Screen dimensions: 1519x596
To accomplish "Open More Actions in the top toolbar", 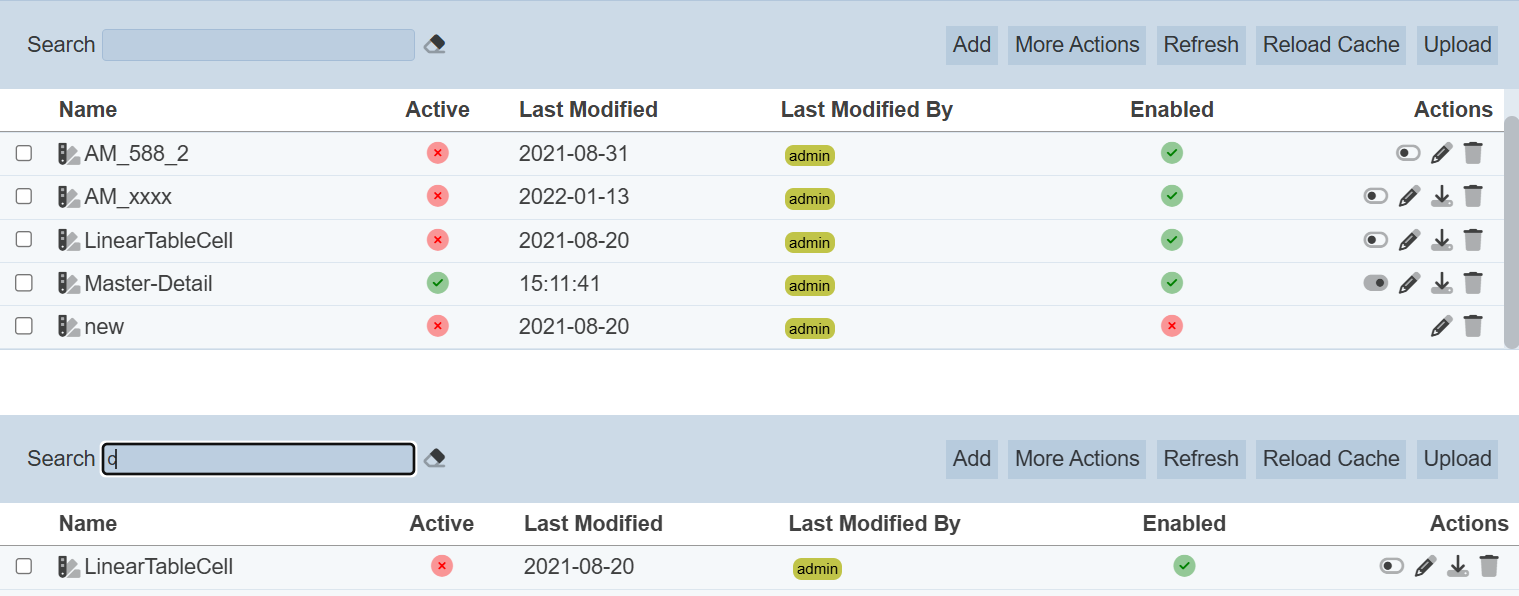I will pyautogui.click(x=1077, y=45).
